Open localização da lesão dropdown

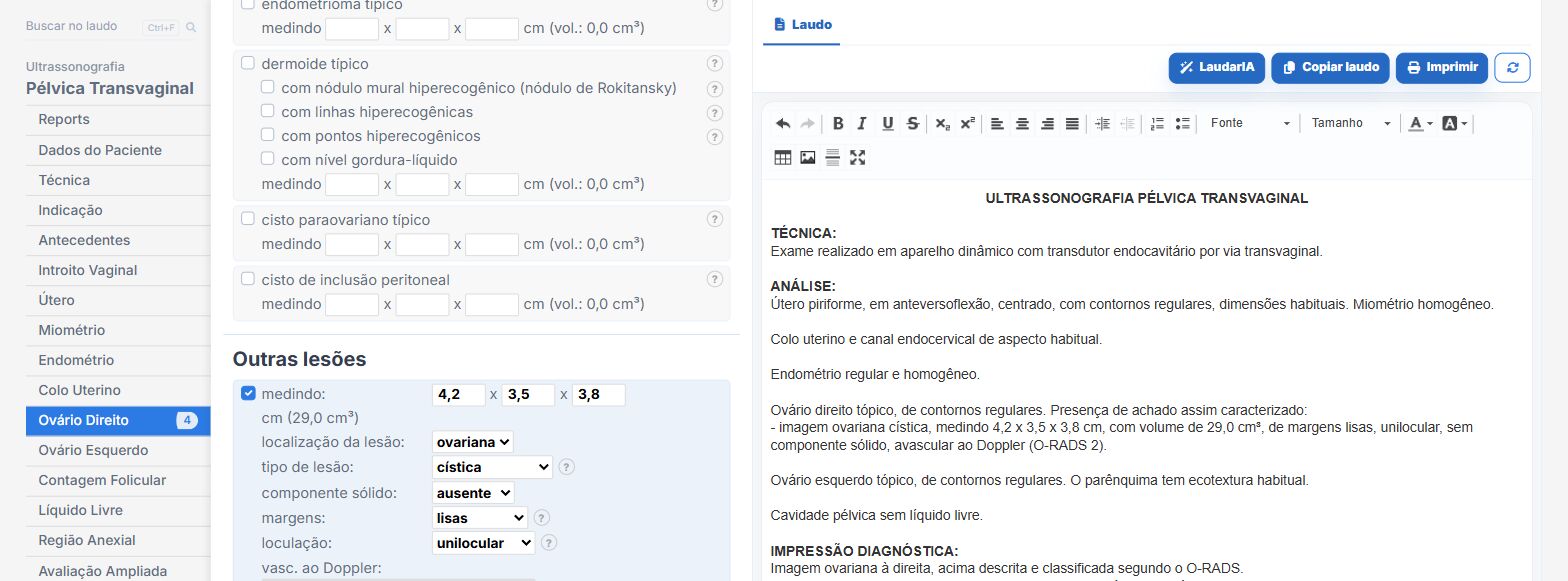click(x=473, y=442)
